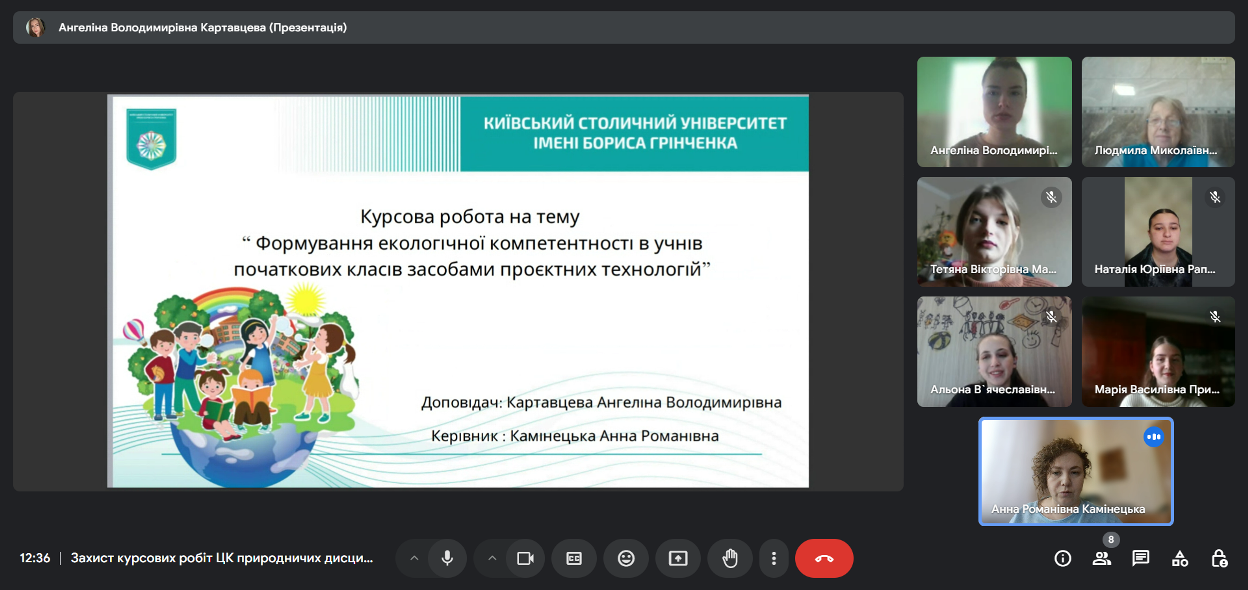The image size is (1248, 590).
Task: Click presenter name in top bar
Action: coord(202,28)
